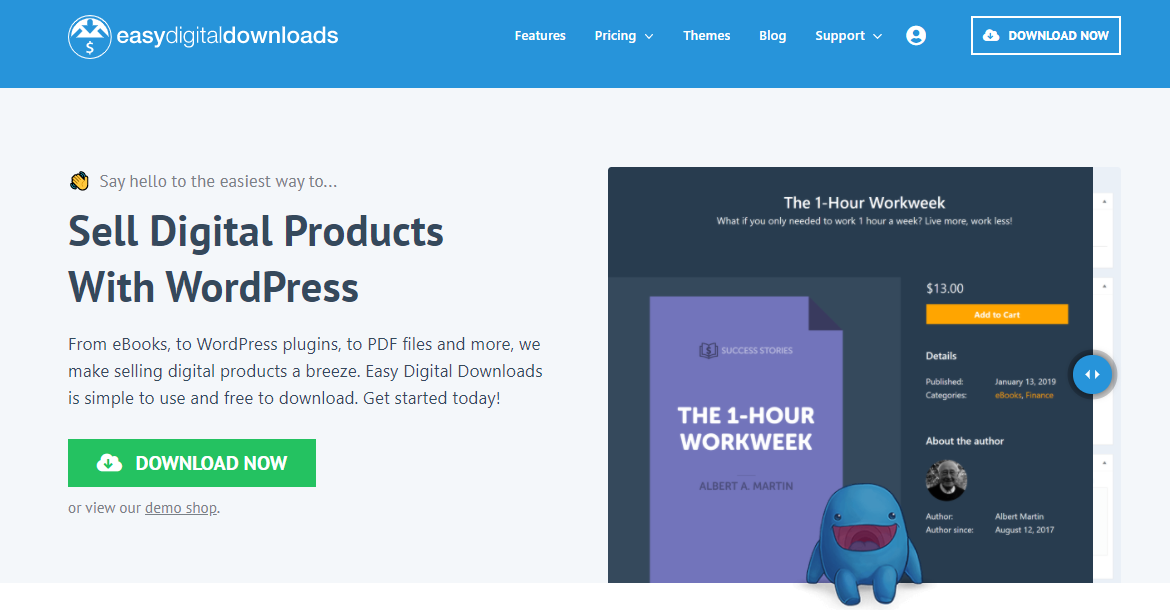
Task: Click the 'About the author' heading
Action: click(x=965, y=441)
